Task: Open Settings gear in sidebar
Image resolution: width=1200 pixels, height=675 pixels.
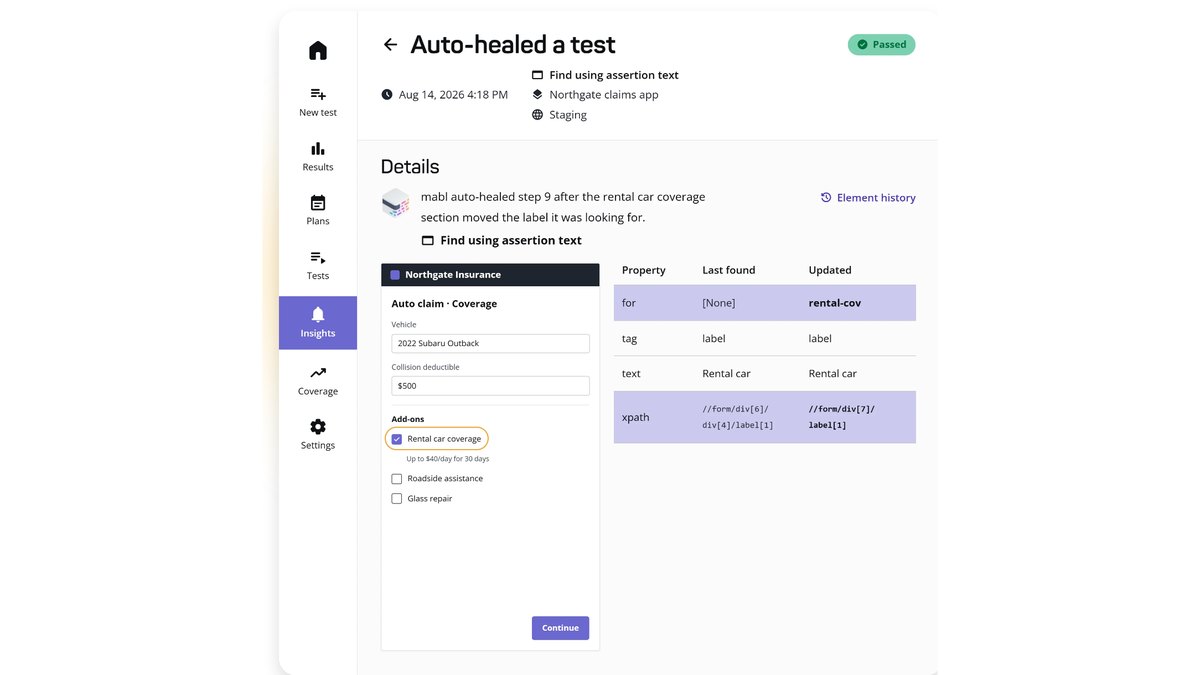Action: click(318, 434)
